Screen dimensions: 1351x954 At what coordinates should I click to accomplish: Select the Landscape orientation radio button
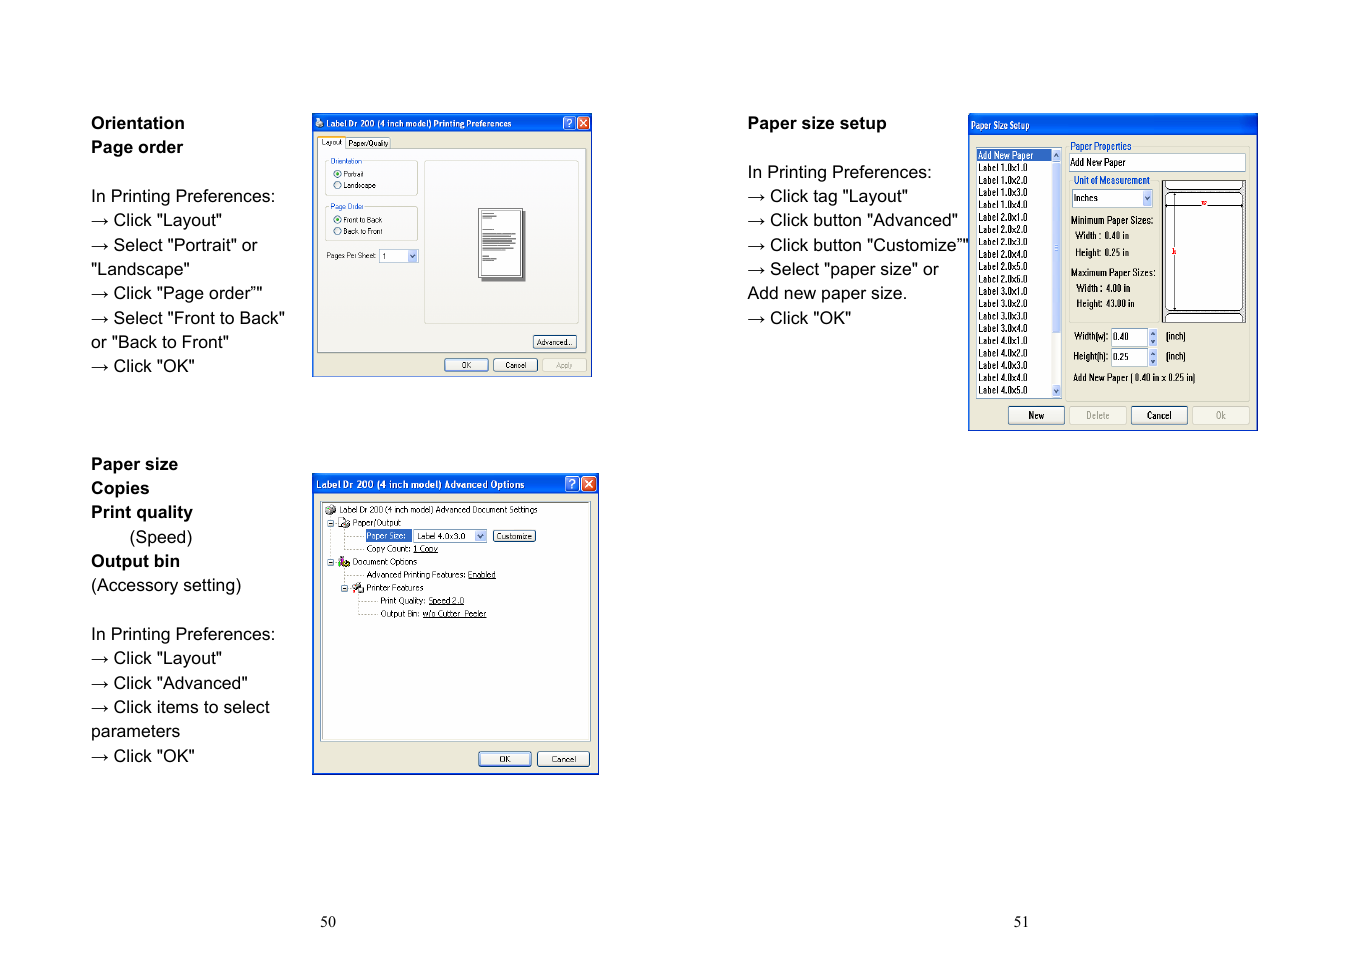(338, 185)
